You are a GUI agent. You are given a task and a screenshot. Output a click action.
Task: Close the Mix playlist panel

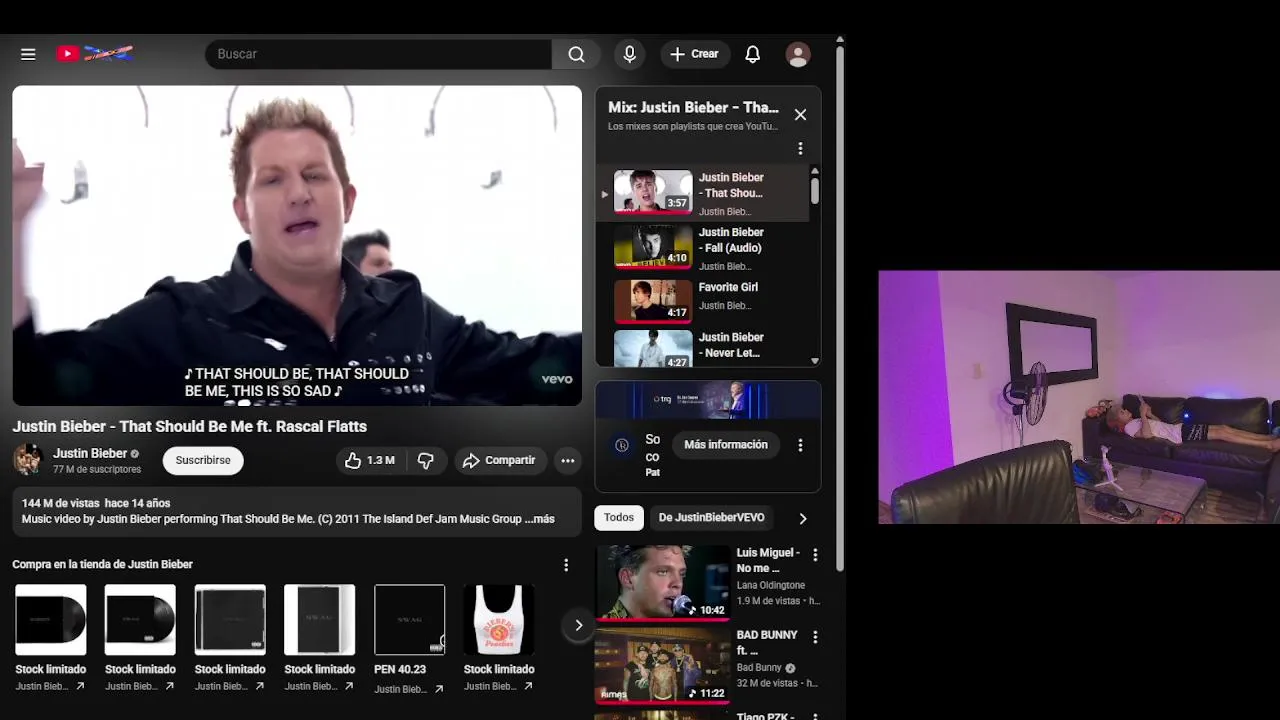click(800, 115)
